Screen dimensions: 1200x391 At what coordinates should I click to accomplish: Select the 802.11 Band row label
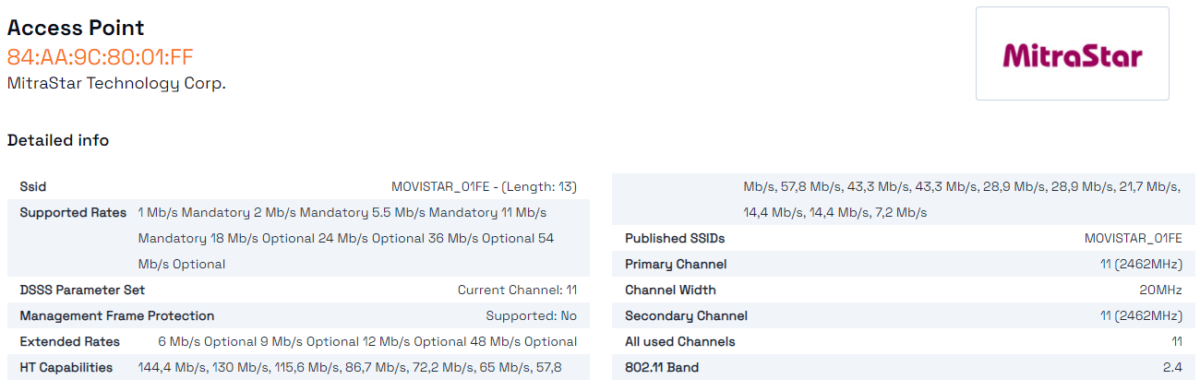662,368
